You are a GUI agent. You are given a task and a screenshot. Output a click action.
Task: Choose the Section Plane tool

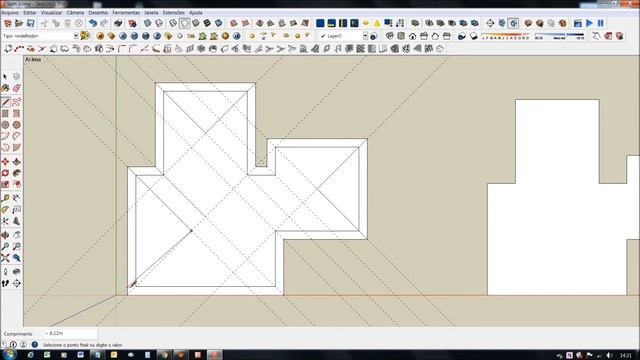click(16, 283)
